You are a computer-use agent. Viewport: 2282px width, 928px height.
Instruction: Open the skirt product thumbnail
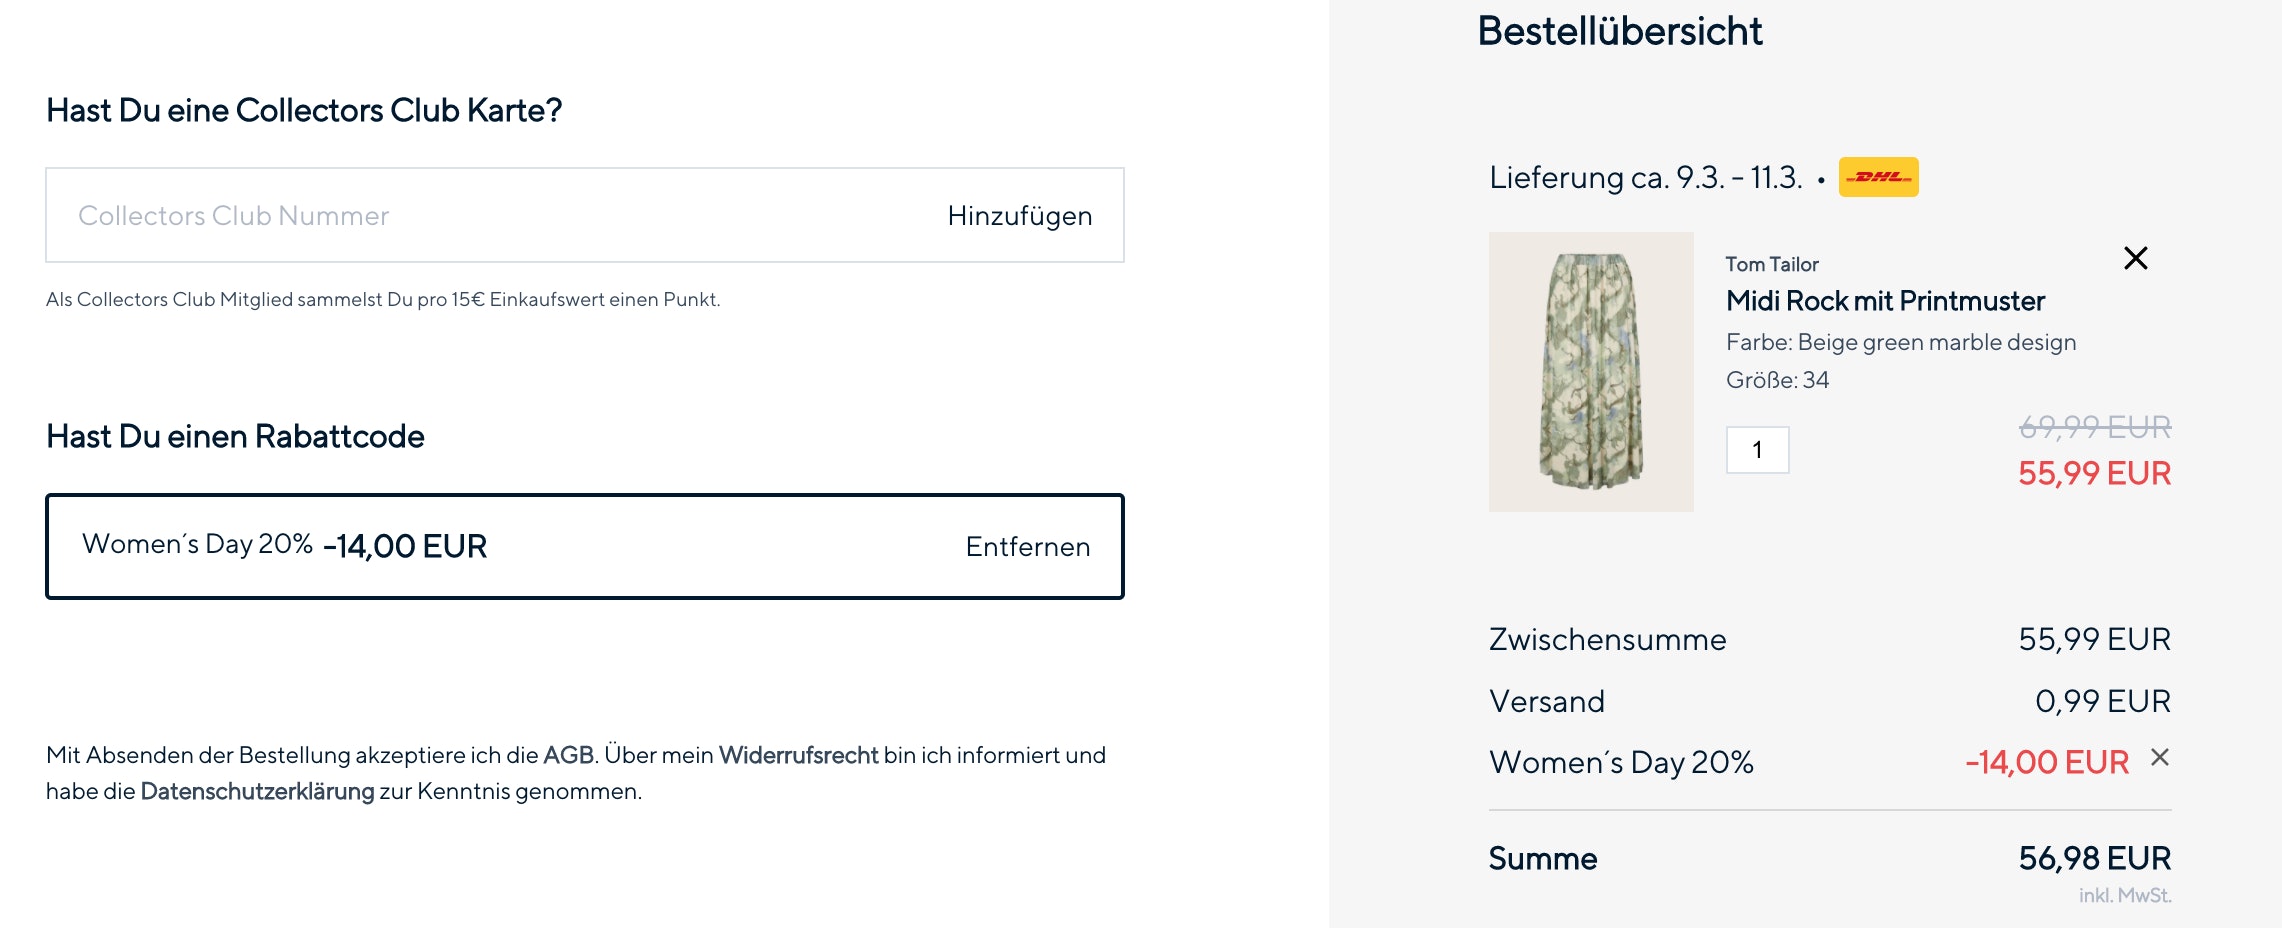(1590, 372)
